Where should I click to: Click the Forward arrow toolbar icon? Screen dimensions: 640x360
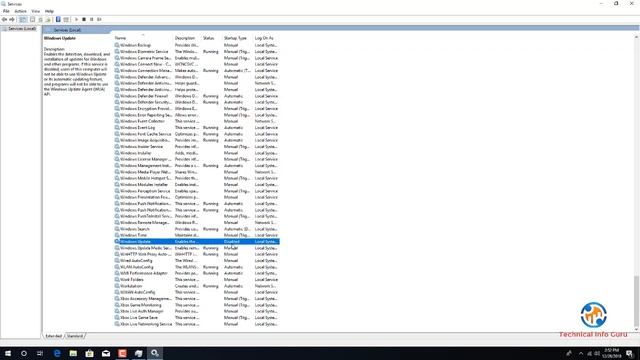[12, 20]
